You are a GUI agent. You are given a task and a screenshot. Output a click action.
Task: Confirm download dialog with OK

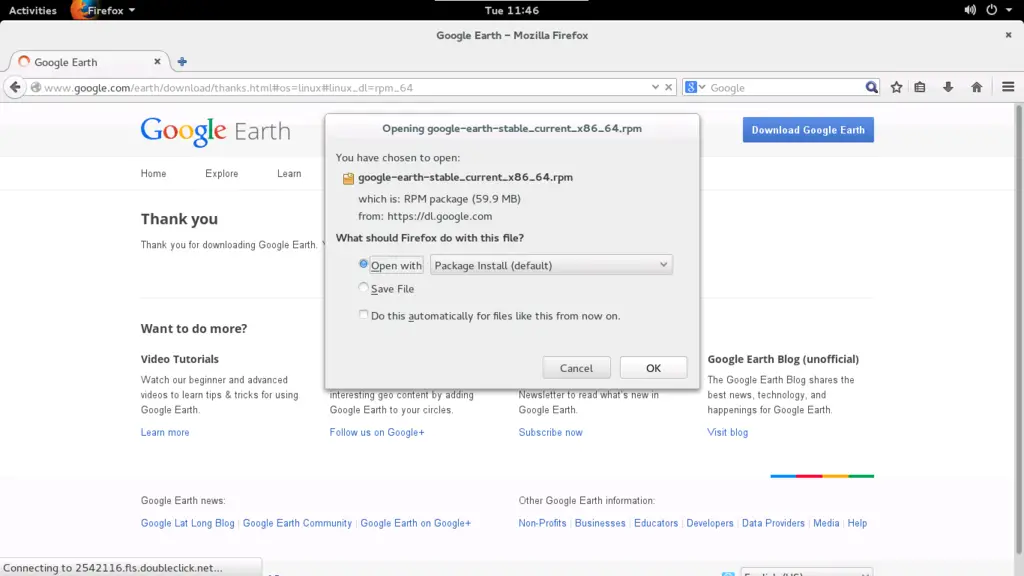pos(653,368)
